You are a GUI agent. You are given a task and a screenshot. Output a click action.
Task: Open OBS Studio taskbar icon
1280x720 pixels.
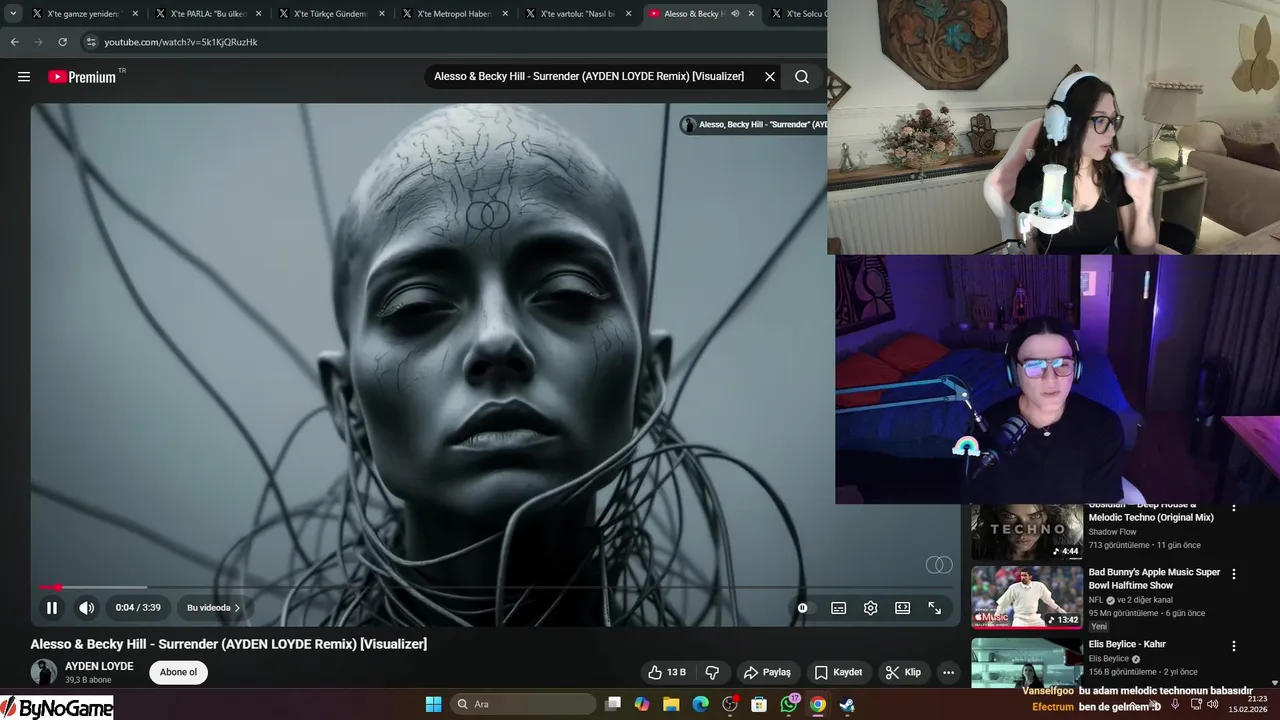pyautogui.click(x=730, y=704)
